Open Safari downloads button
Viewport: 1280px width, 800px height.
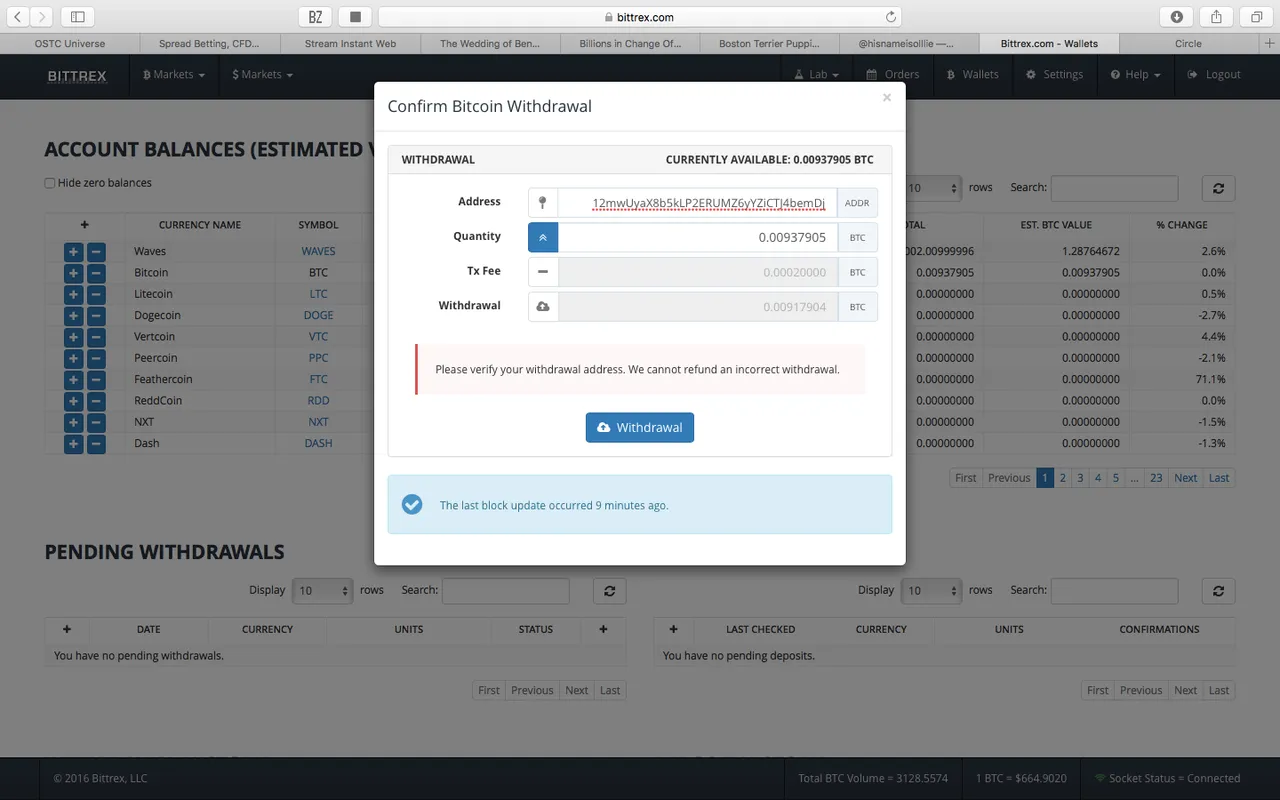[x=1177, y=17]
